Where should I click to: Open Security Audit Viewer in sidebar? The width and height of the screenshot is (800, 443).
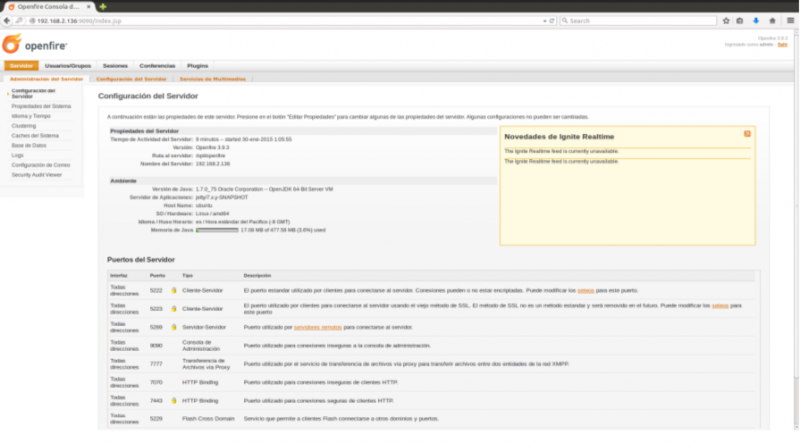coord(36,174)
